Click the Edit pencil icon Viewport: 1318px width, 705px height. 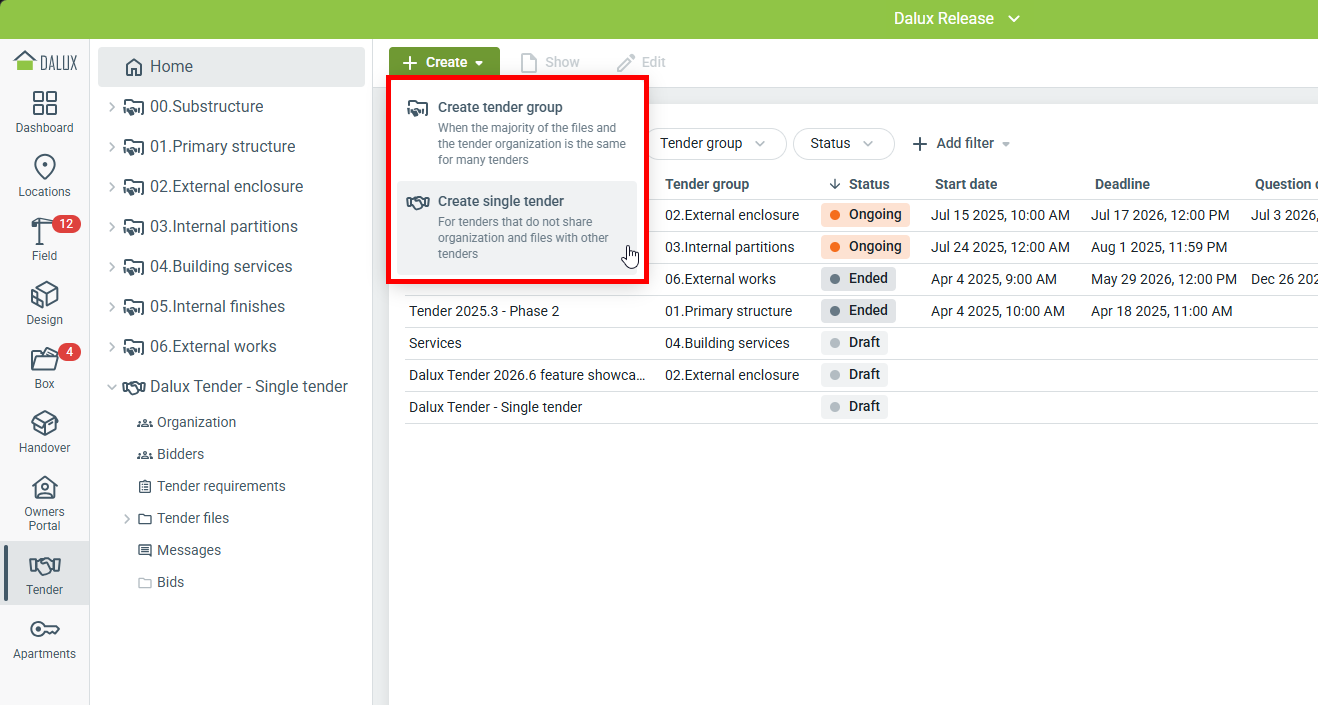626,63
